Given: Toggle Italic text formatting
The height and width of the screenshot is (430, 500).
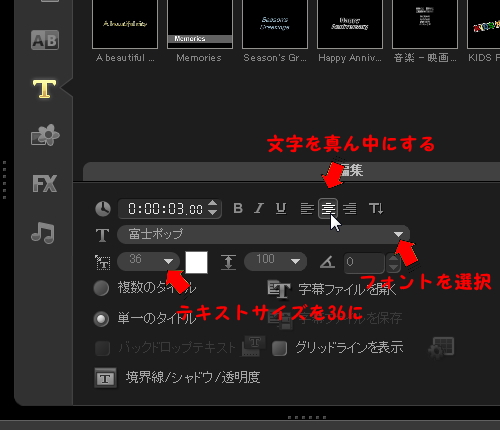Looking at the screenshot, I should point(259,208).
